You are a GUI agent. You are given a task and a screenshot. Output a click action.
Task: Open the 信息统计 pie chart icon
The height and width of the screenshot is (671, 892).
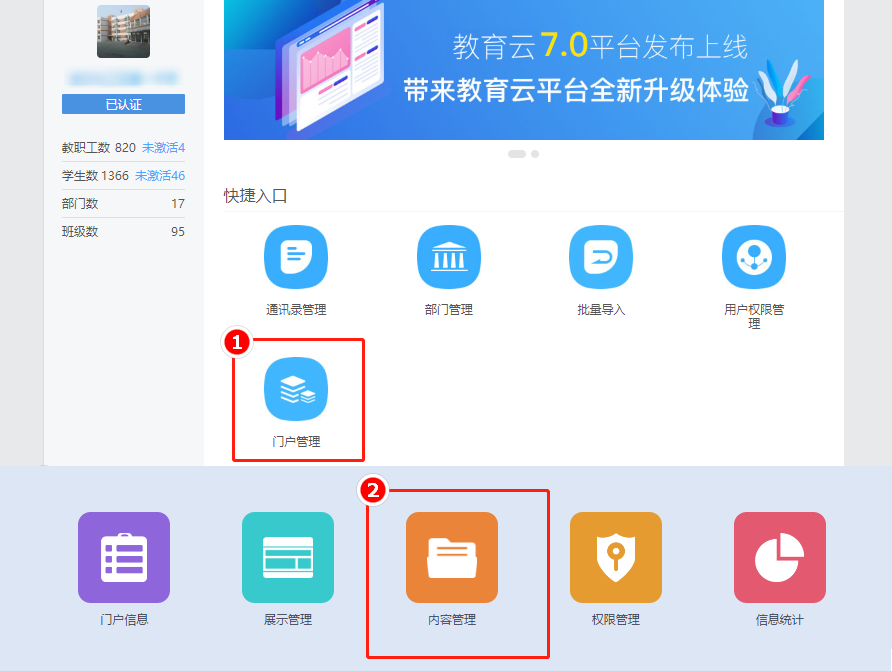pyautogui.click(x=780, y=558)
